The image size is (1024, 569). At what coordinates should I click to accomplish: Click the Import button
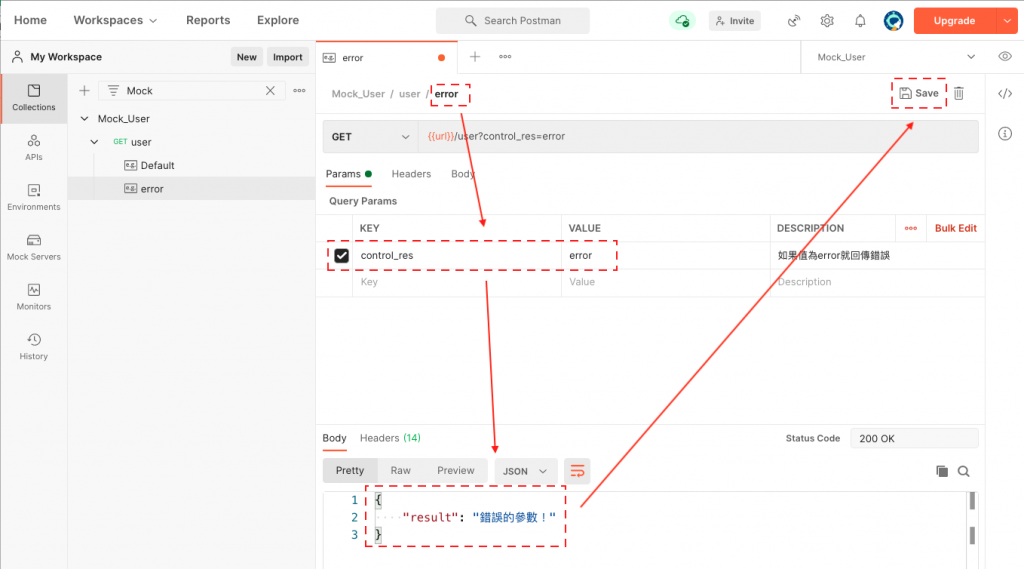[287, 57]
